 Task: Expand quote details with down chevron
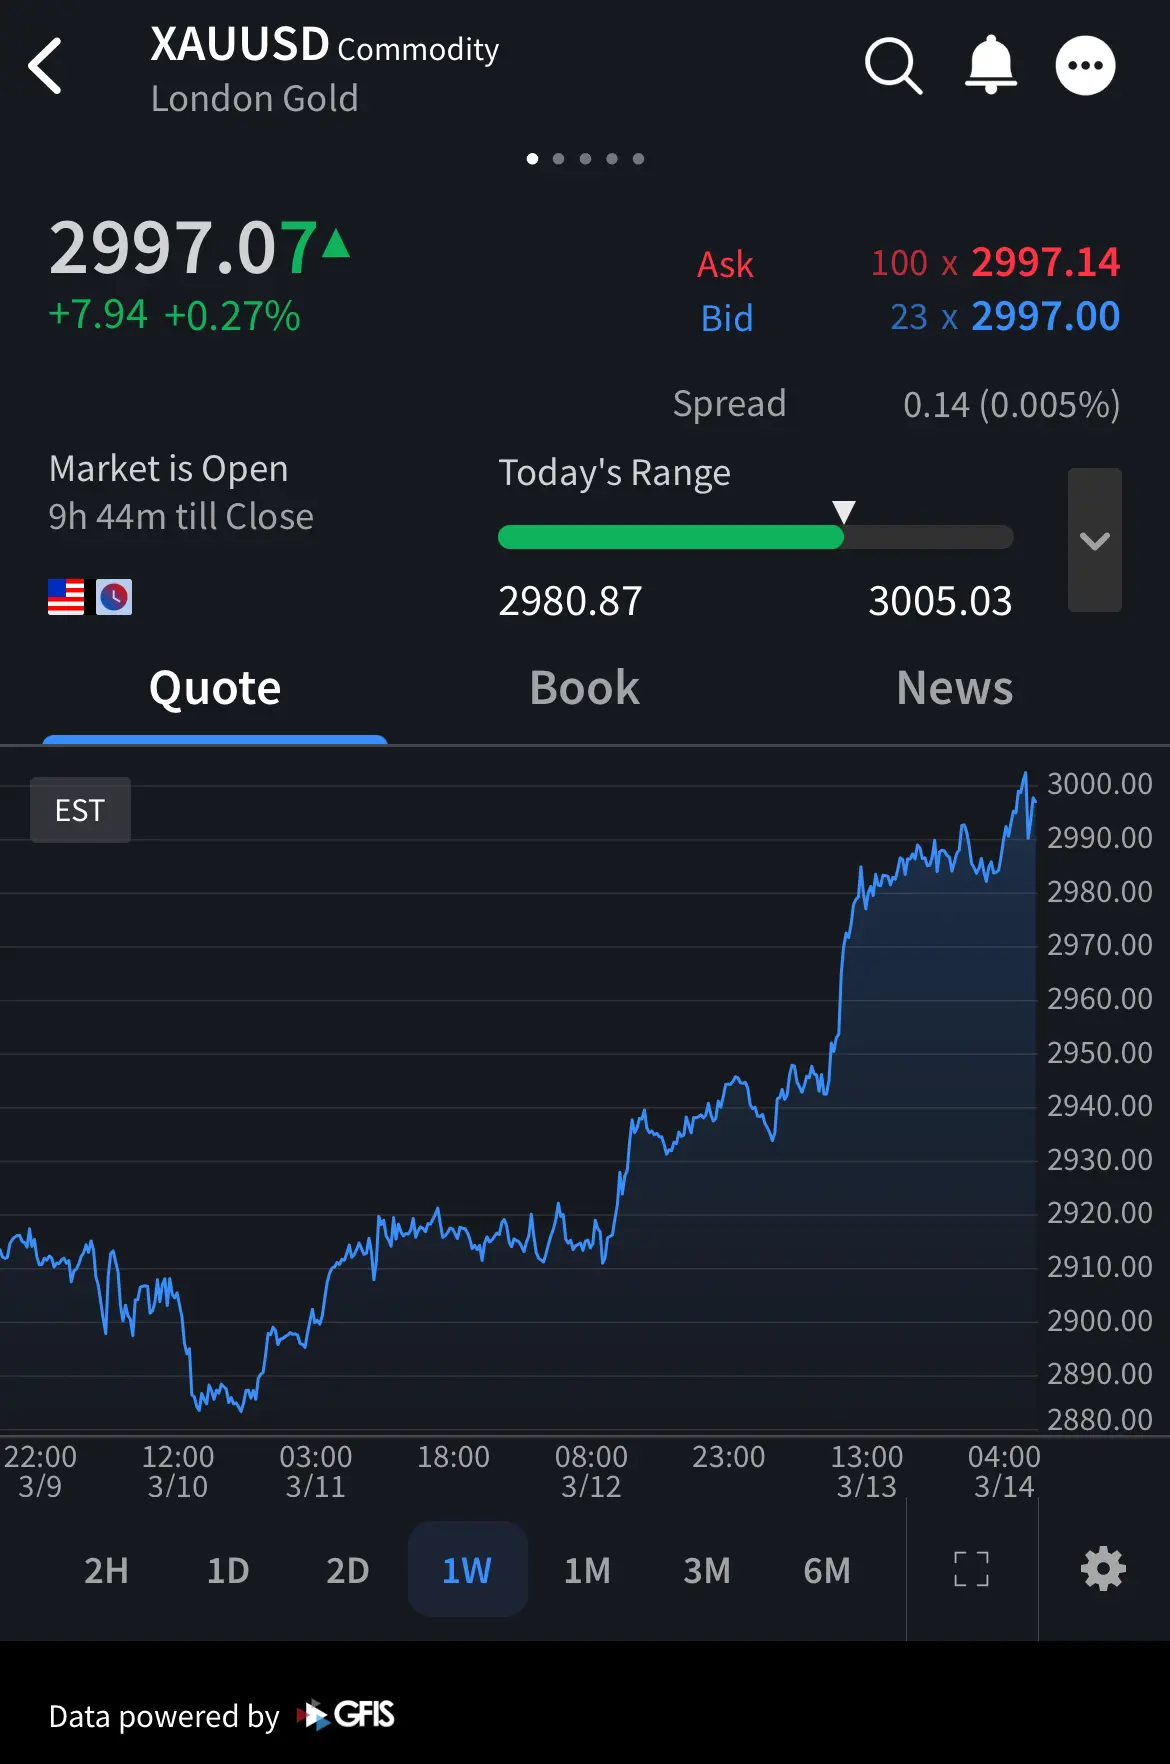click(x=1095, y=540)
